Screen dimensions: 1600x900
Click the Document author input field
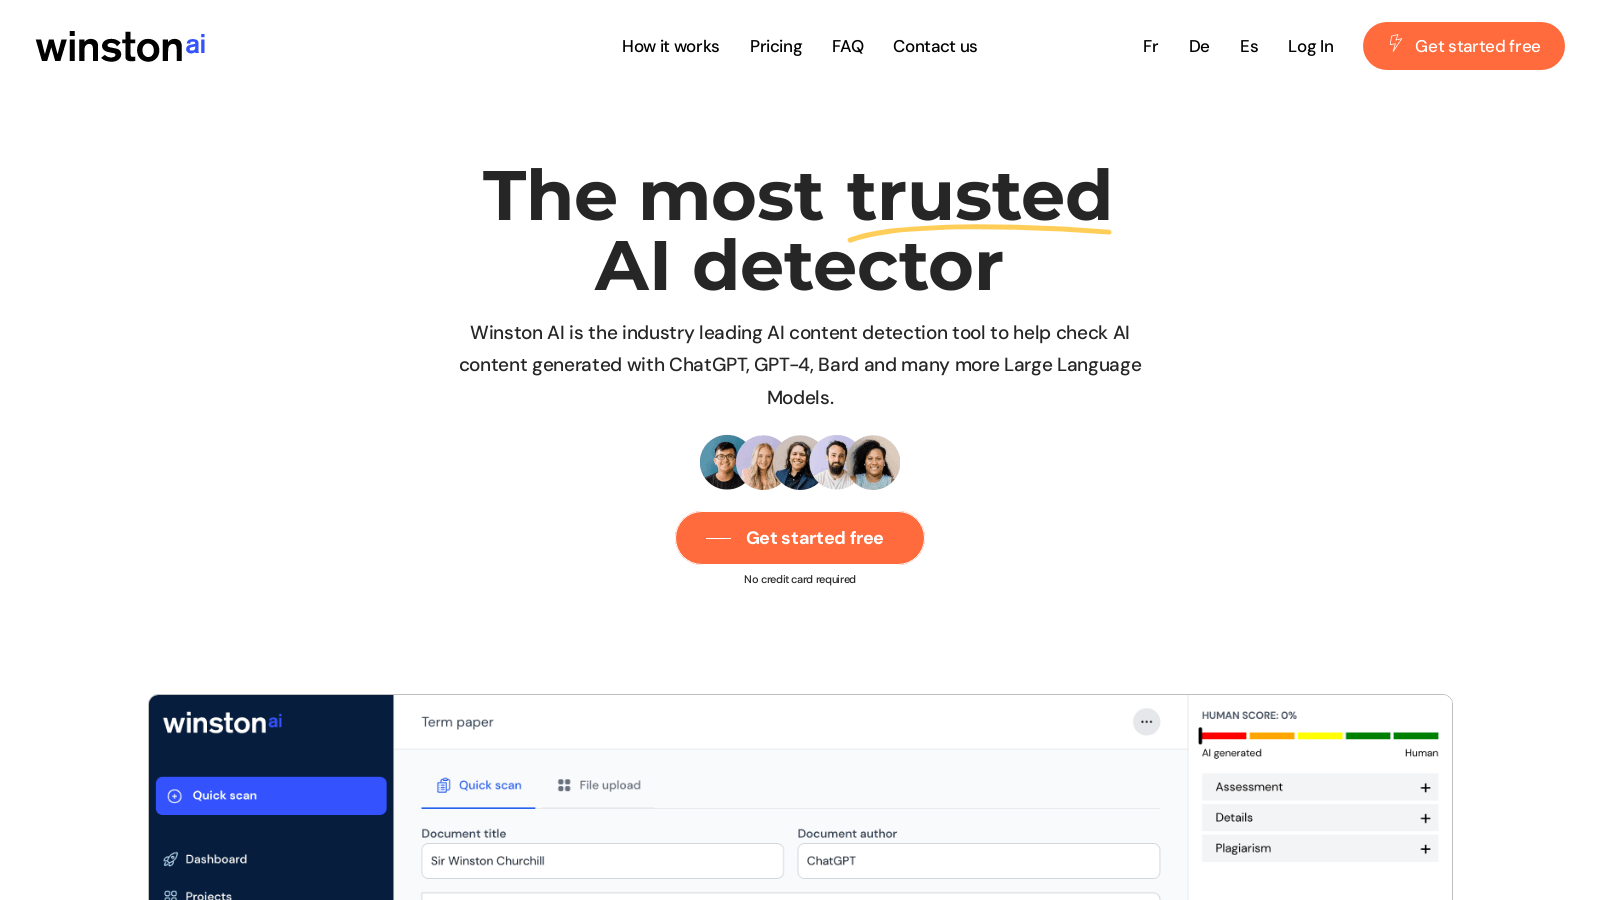978,861
